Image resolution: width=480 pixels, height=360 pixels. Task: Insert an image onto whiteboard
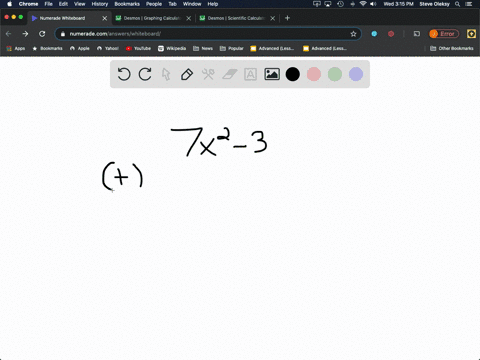click(272, 74)
